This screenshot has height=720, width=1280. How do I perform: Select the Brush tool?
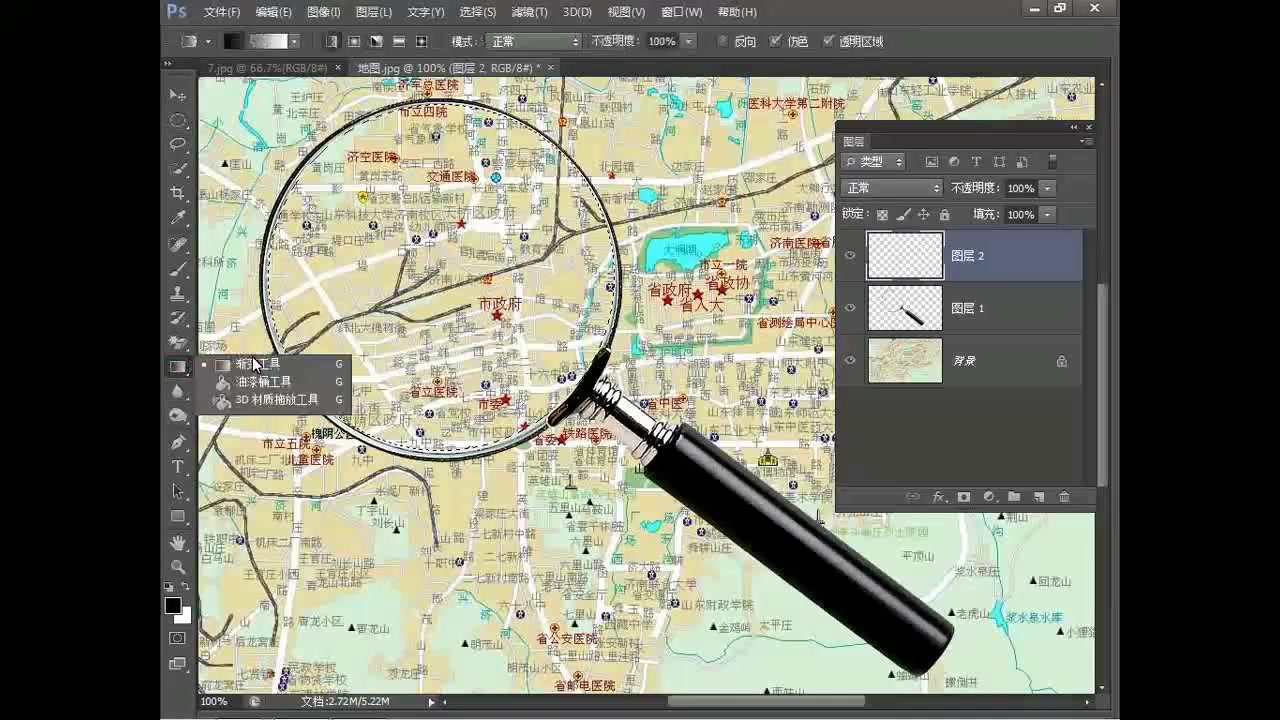click(x=178, y=270)
